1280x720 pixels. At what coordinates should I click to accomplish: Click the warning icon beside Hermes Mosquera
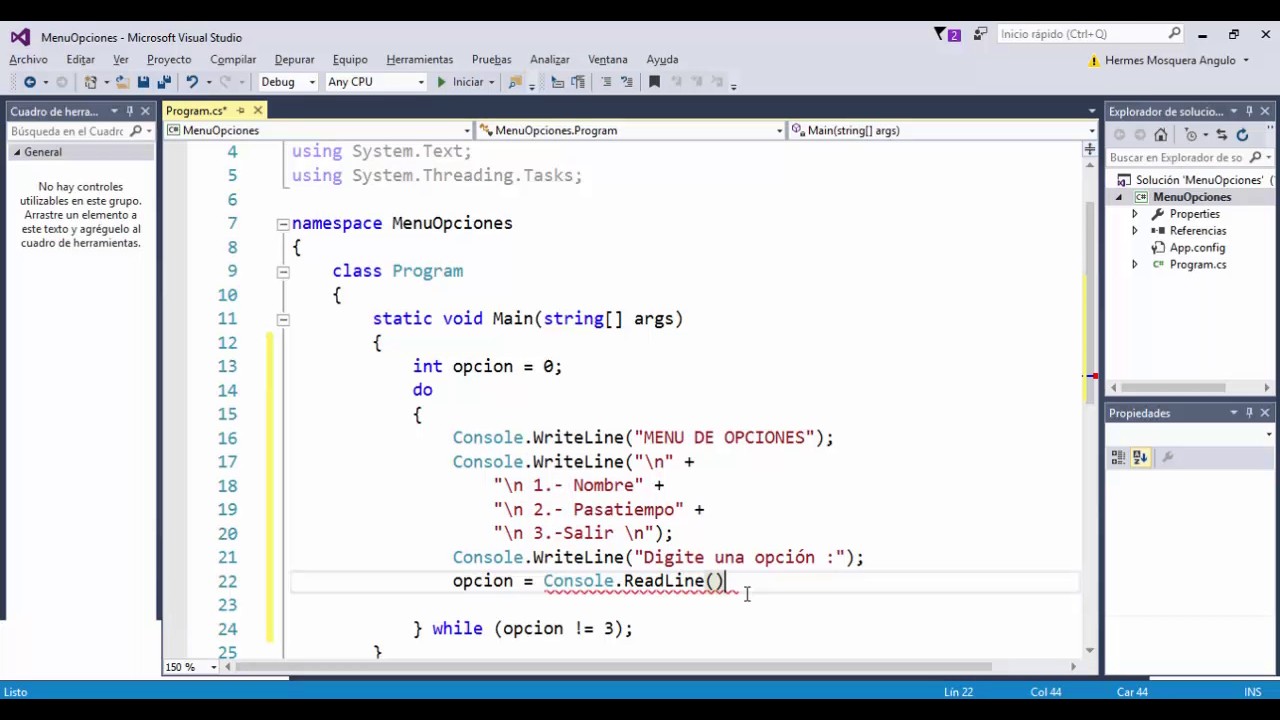[x=1094, y=60]
